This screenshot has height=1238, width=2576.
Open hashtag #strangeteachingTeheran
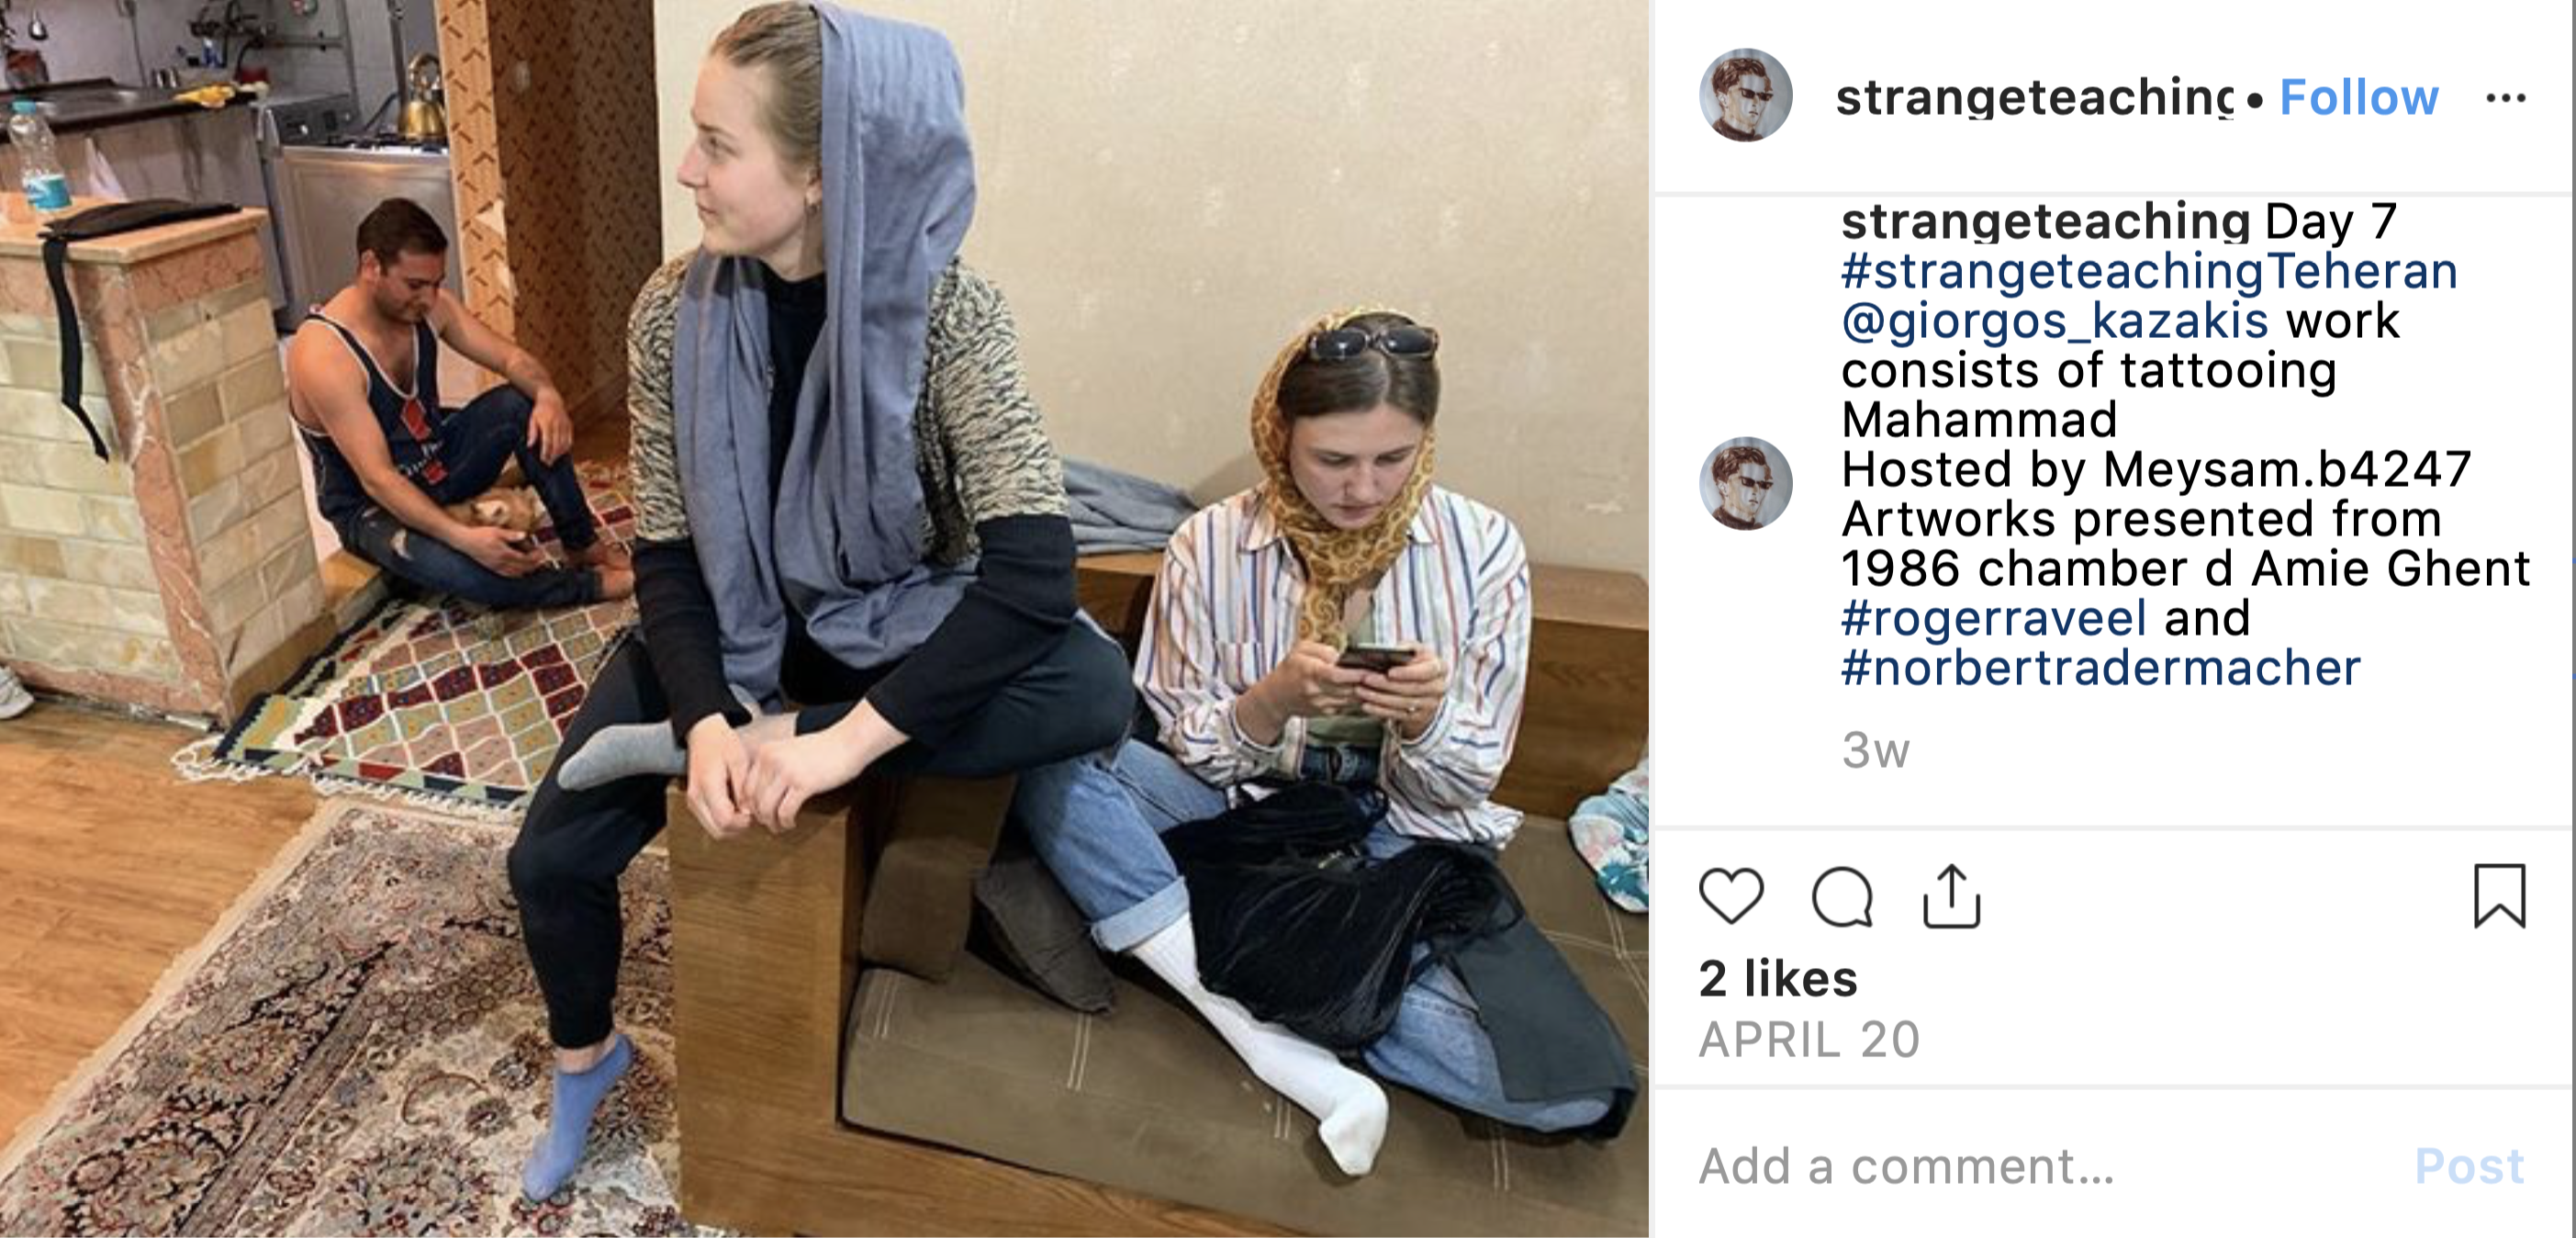[2150, 271]
